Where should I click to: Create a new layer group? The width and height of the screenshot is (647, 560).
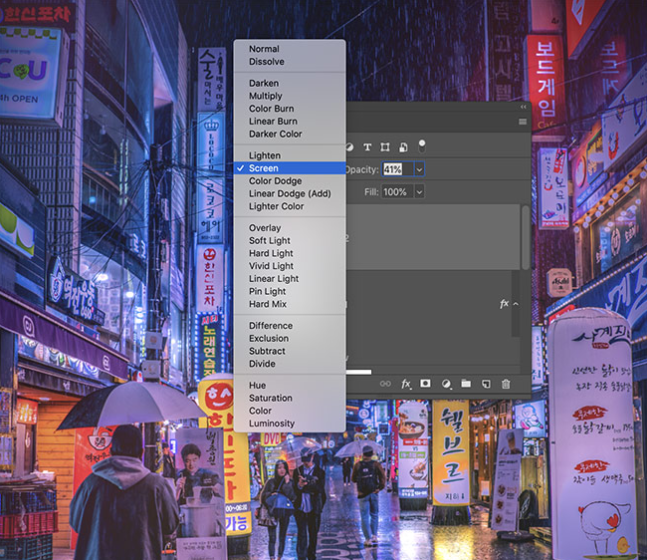point(466,384)
